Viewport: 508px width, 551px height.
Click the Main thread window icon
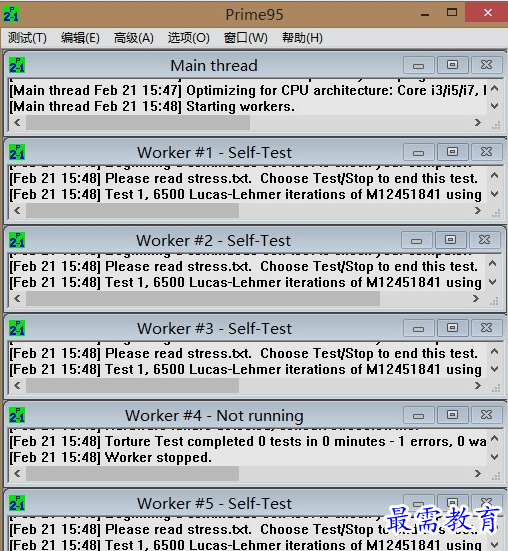click(17, 65)
